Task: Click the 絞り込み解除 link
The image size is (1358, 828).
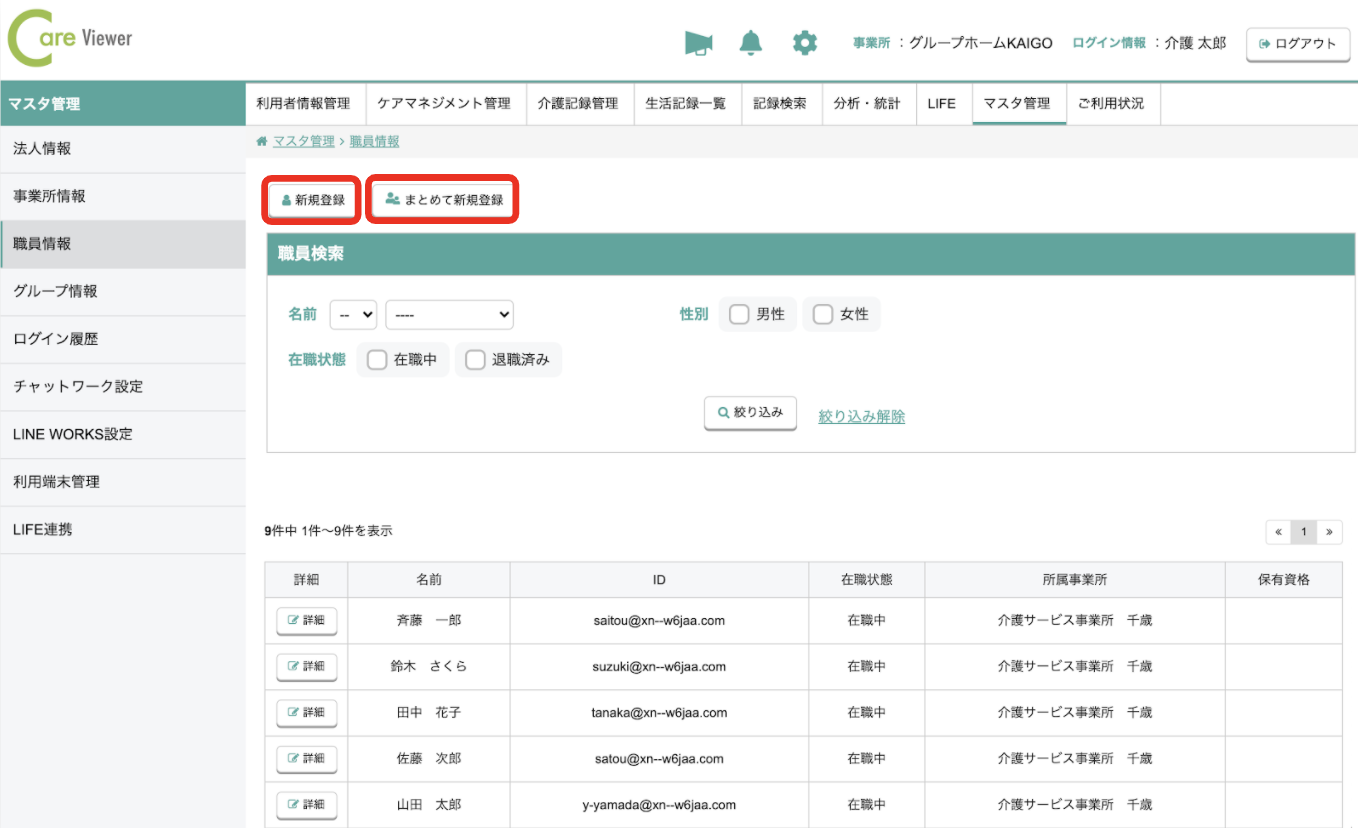Action: click(861, 417)
